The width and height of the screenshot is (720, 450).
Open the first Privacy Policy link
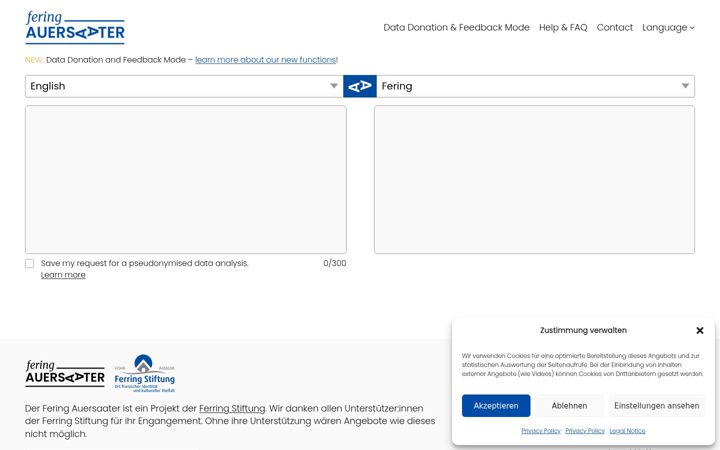[x=541, y=431]
